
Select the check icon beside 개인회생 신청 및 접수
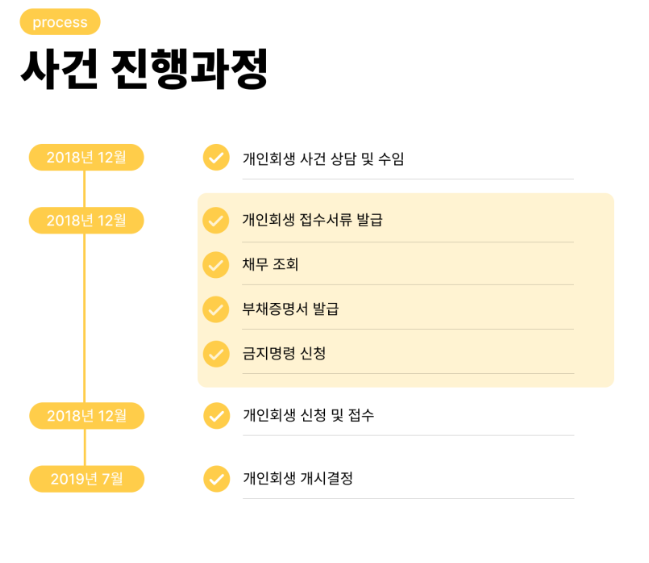(x=216, y=416)
